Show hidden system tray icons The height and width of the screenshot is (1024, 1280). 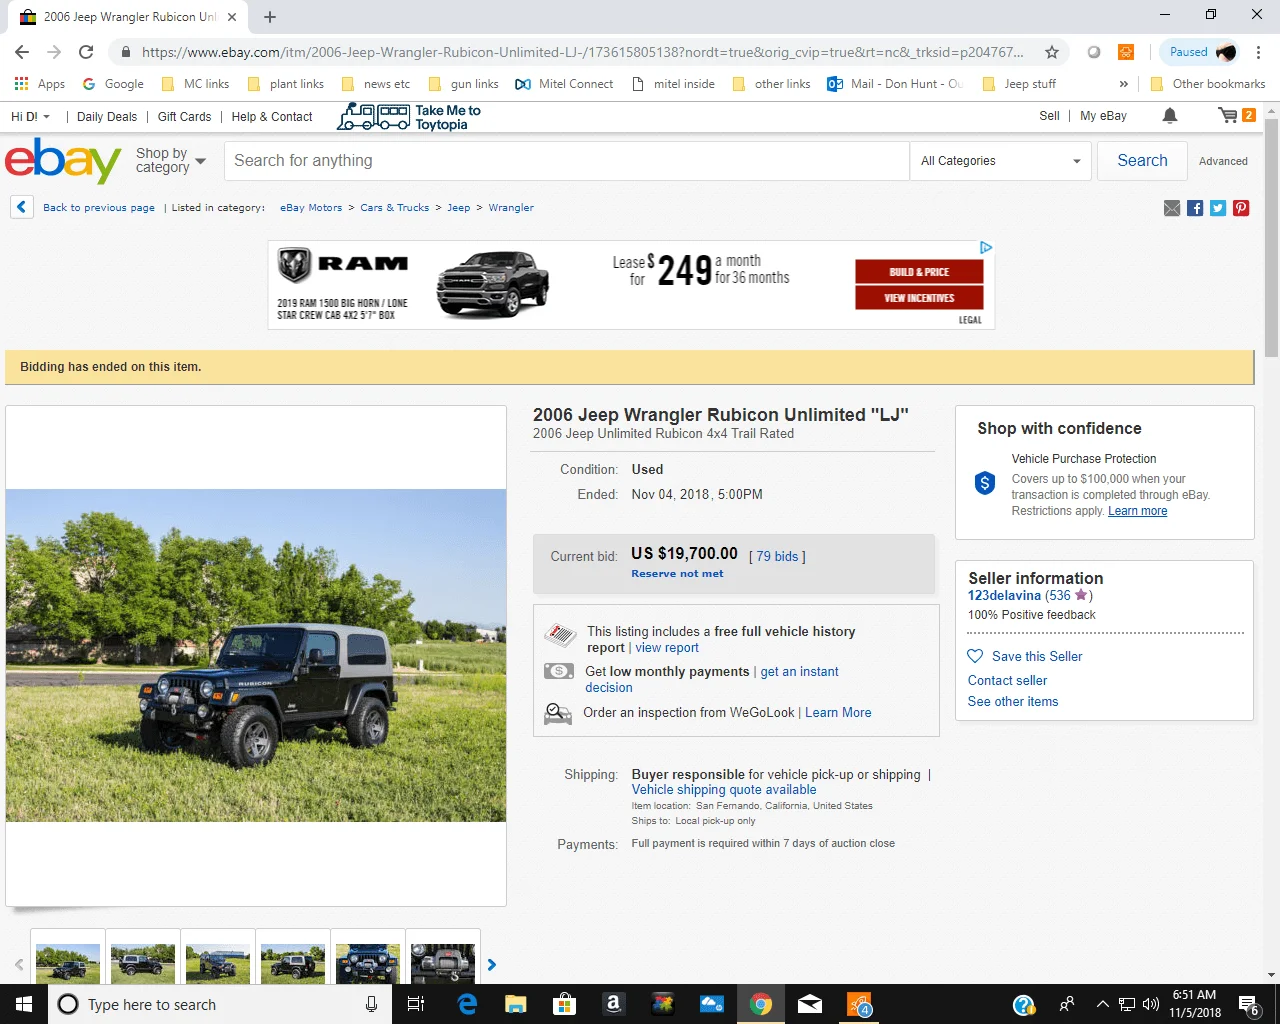pos(1102,1004)
